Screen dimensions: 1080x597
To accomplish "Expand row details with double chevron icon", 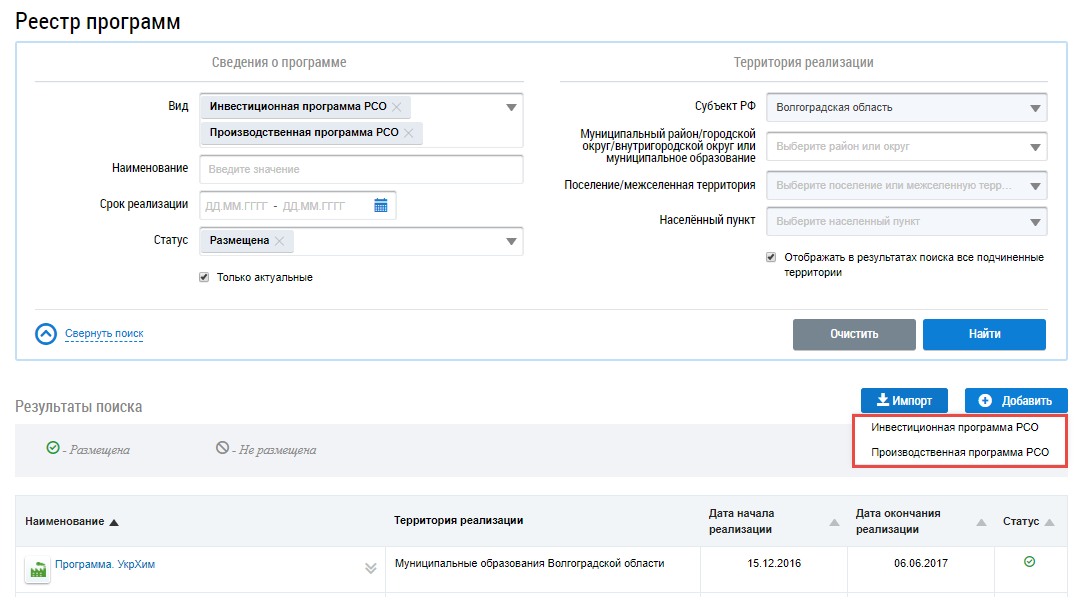I will (x=371, y=568).
